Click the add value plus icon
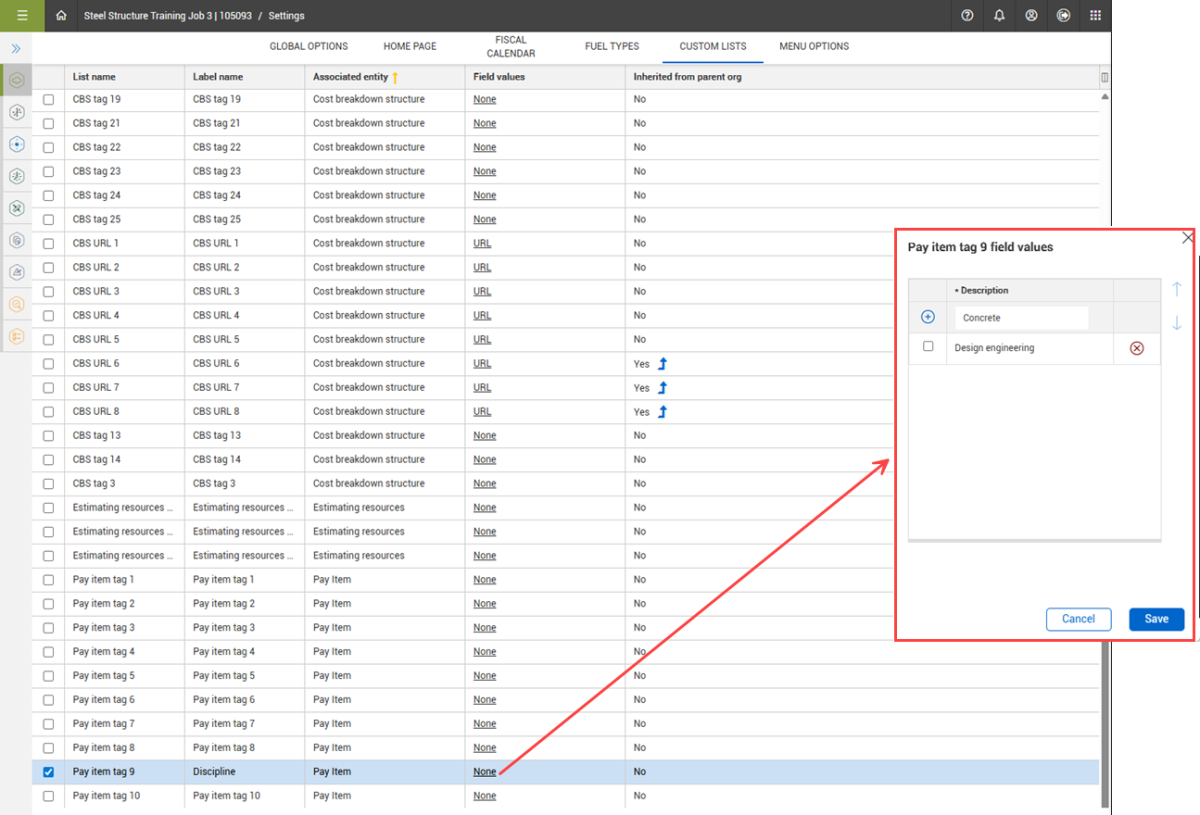Viewport: 1200px width, 815px height. [x=927, y=317]
